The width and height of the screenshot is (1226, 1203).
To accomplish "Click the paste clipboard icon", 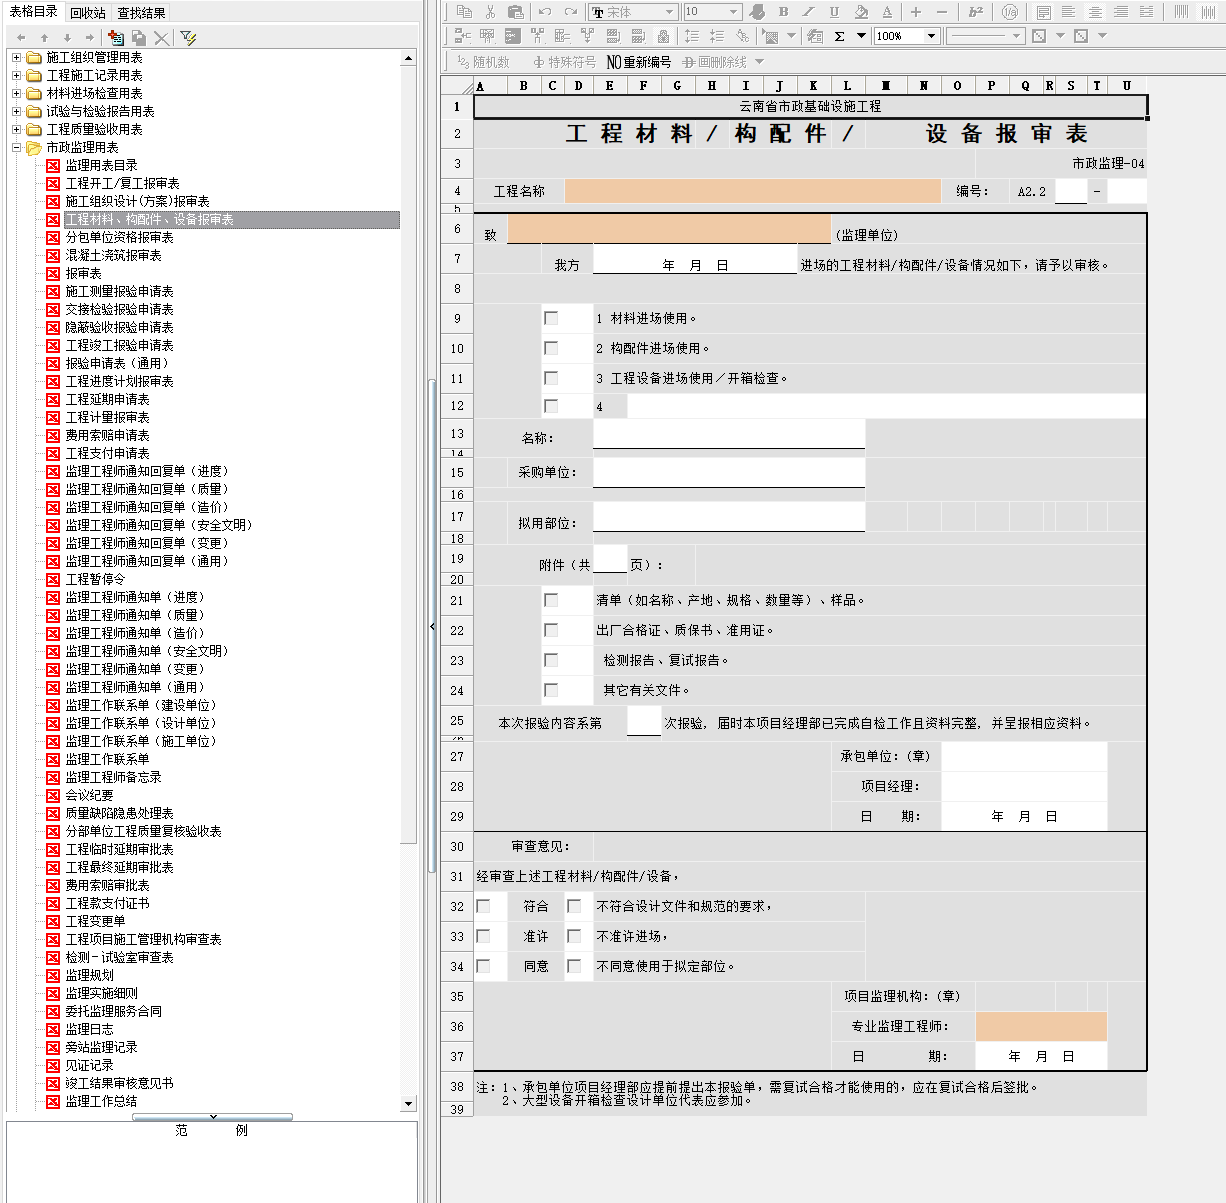I will tap(516, 12).
